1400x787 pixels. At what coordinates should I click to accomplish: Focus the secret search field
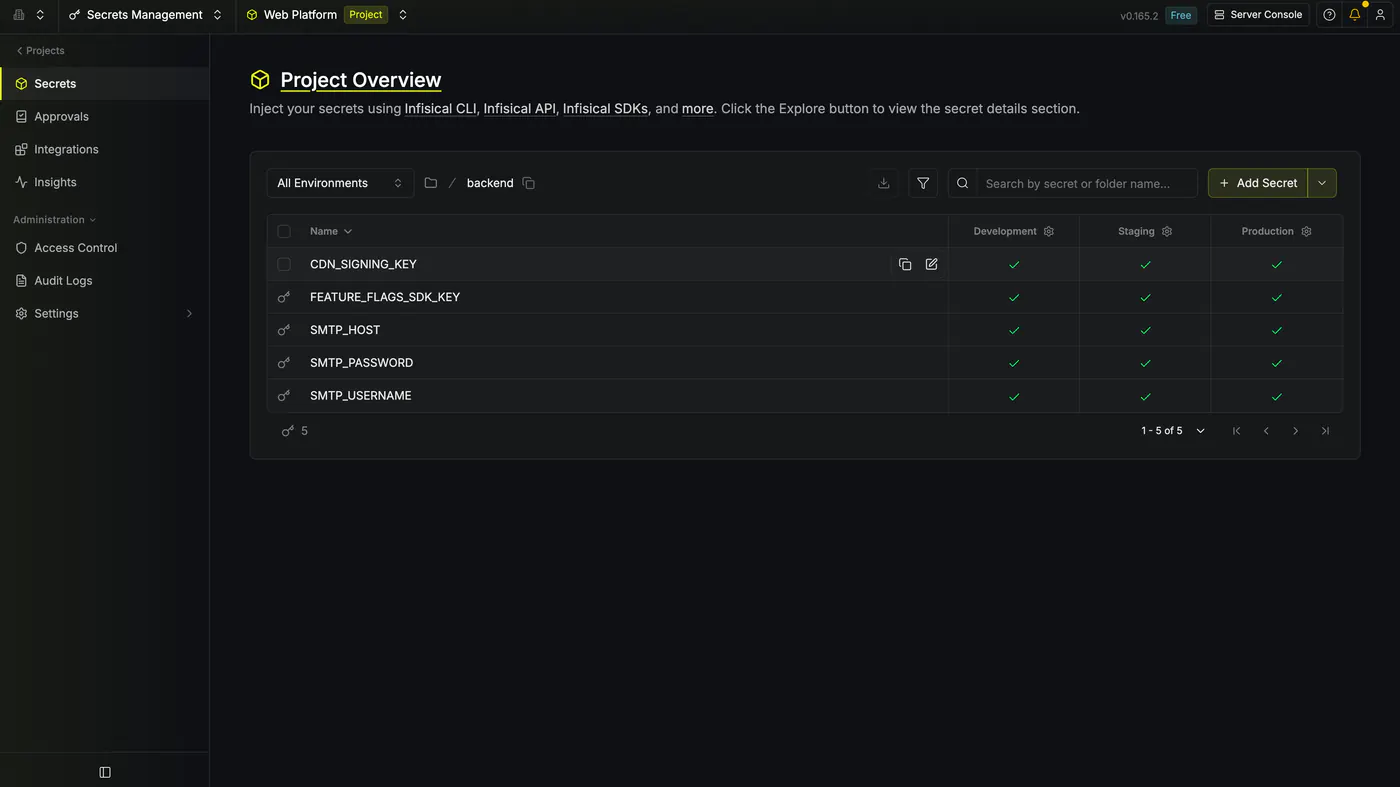[1086, 183]
